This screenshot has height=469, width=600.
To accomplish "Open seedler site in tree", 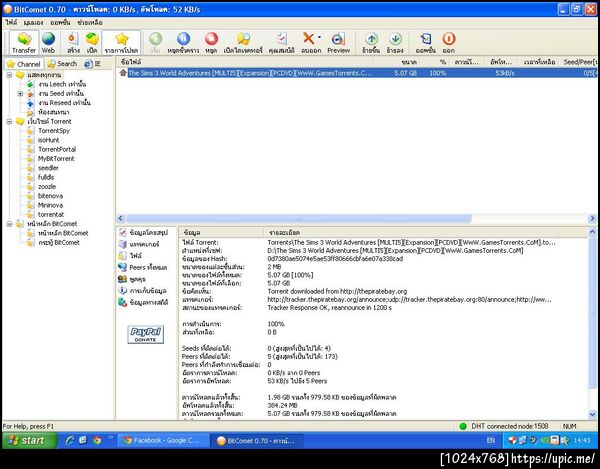I will point(48,168).
